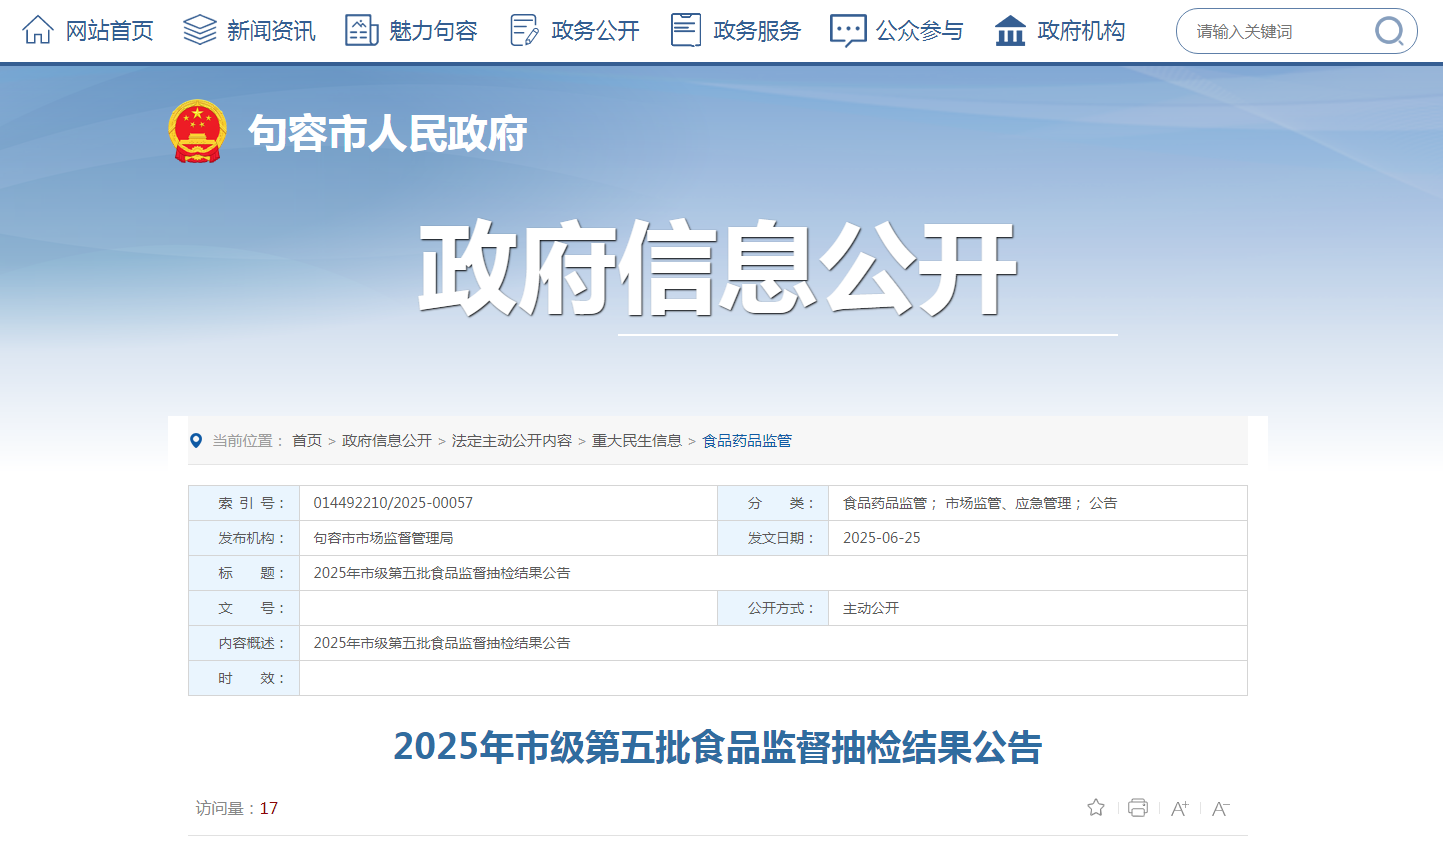Image resolution: width=1443 pixels, height=842 pixels.
Task: Click the 索引号 label cell
Action: [244, 503]
